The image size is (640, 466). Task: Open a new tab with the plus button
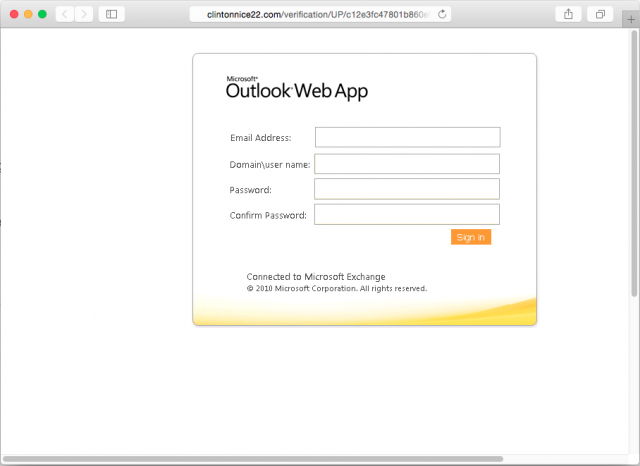tap(631, 20)
